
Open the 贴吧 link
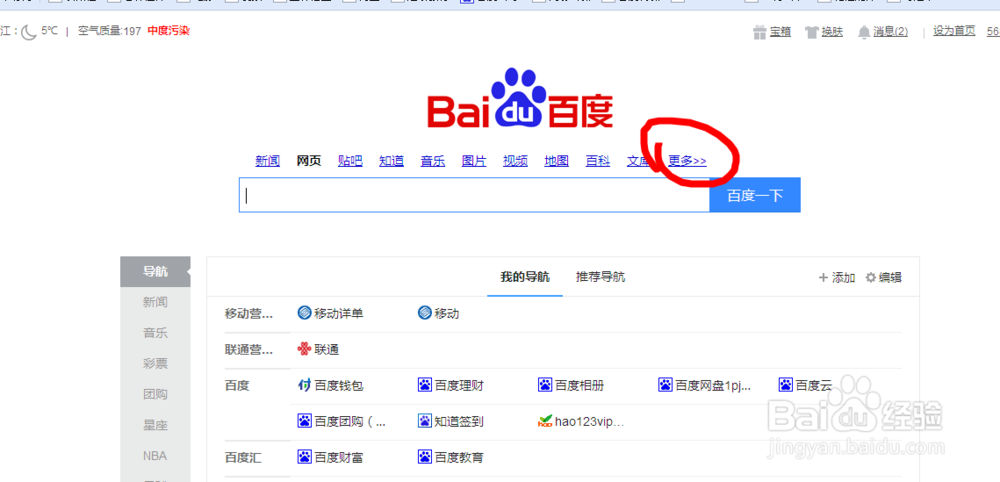(350, 161)
